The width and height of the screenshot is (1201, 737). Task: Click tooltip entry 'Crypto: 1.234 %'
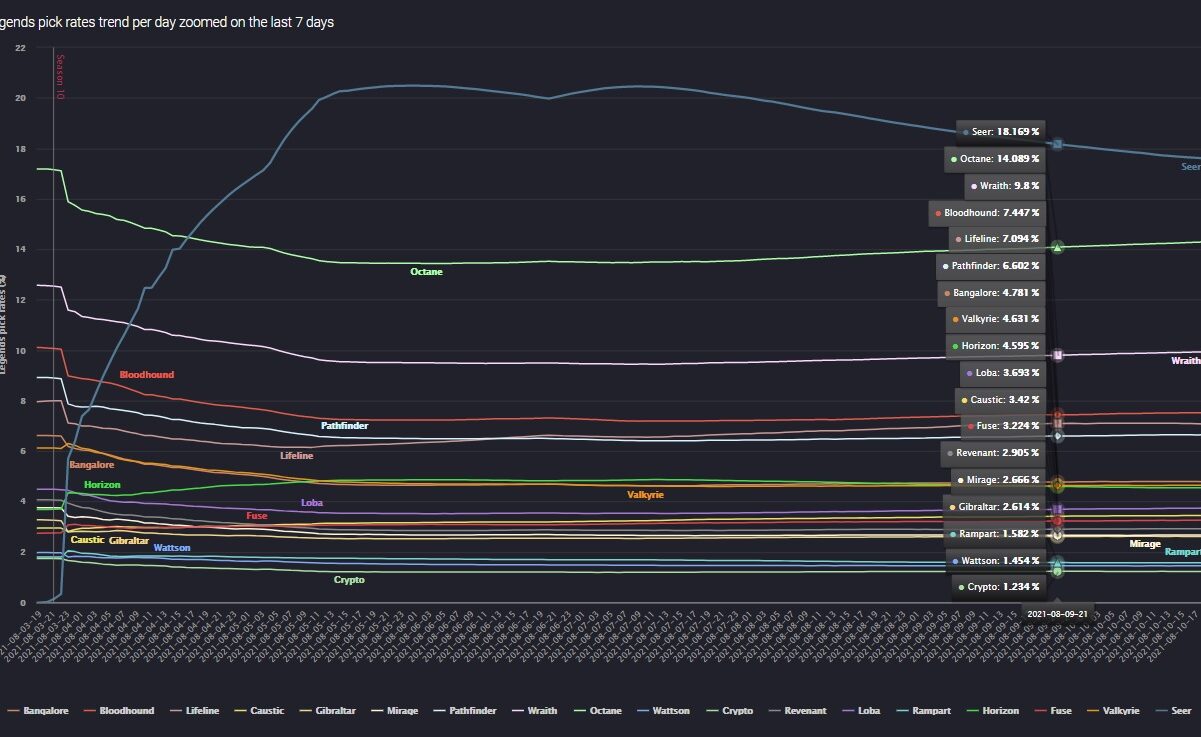click(x=999, y=587)
